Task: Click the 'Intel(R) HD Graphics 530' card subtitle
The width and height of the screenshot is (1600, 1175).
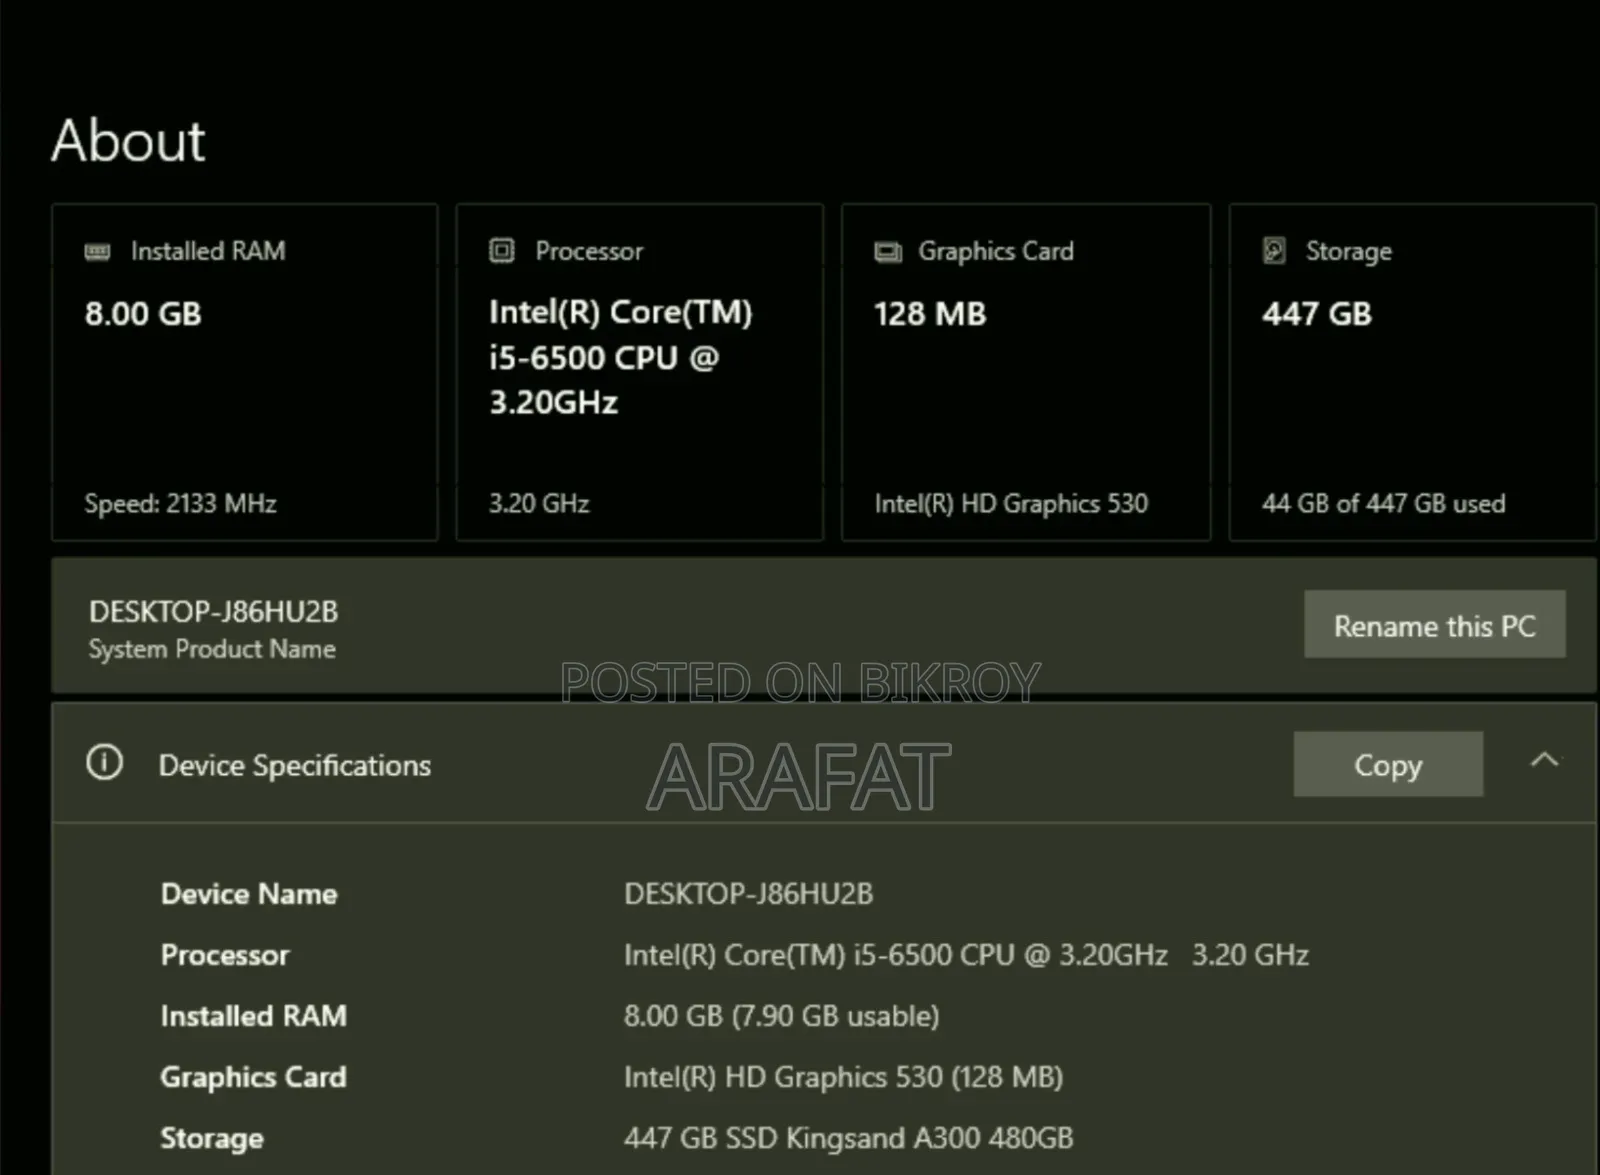Action: pos(1011,503)
